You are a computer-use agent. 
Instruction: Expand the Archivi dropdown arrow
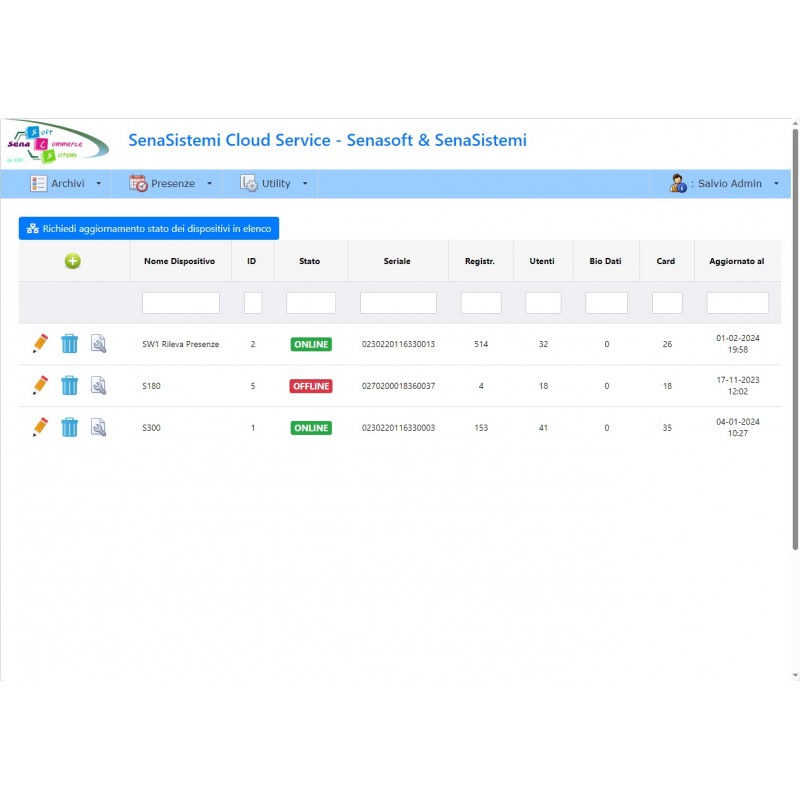98,184
